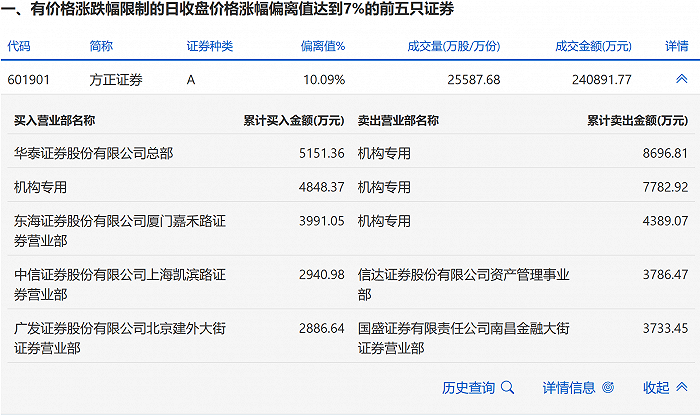Open the 详情信息 link
The image size is (700, 415).
click(x=569, y=387)
